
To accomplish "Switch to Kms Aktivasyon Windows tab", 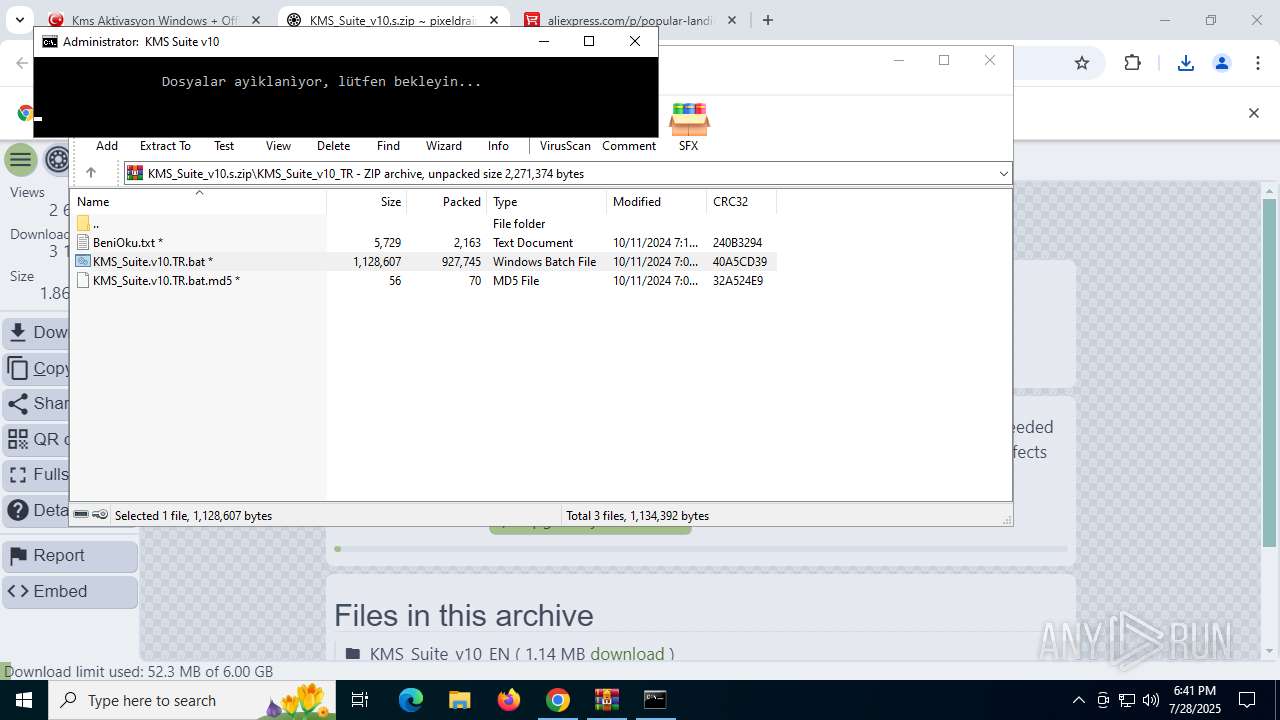I will [153, 20].
